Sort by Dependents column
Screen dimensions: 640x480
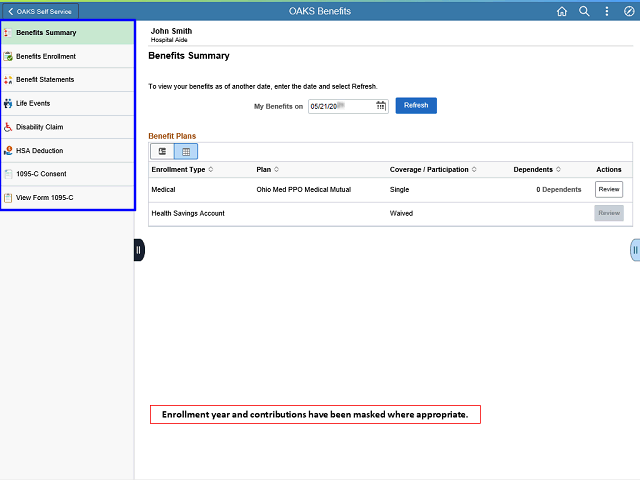[558, 169]
